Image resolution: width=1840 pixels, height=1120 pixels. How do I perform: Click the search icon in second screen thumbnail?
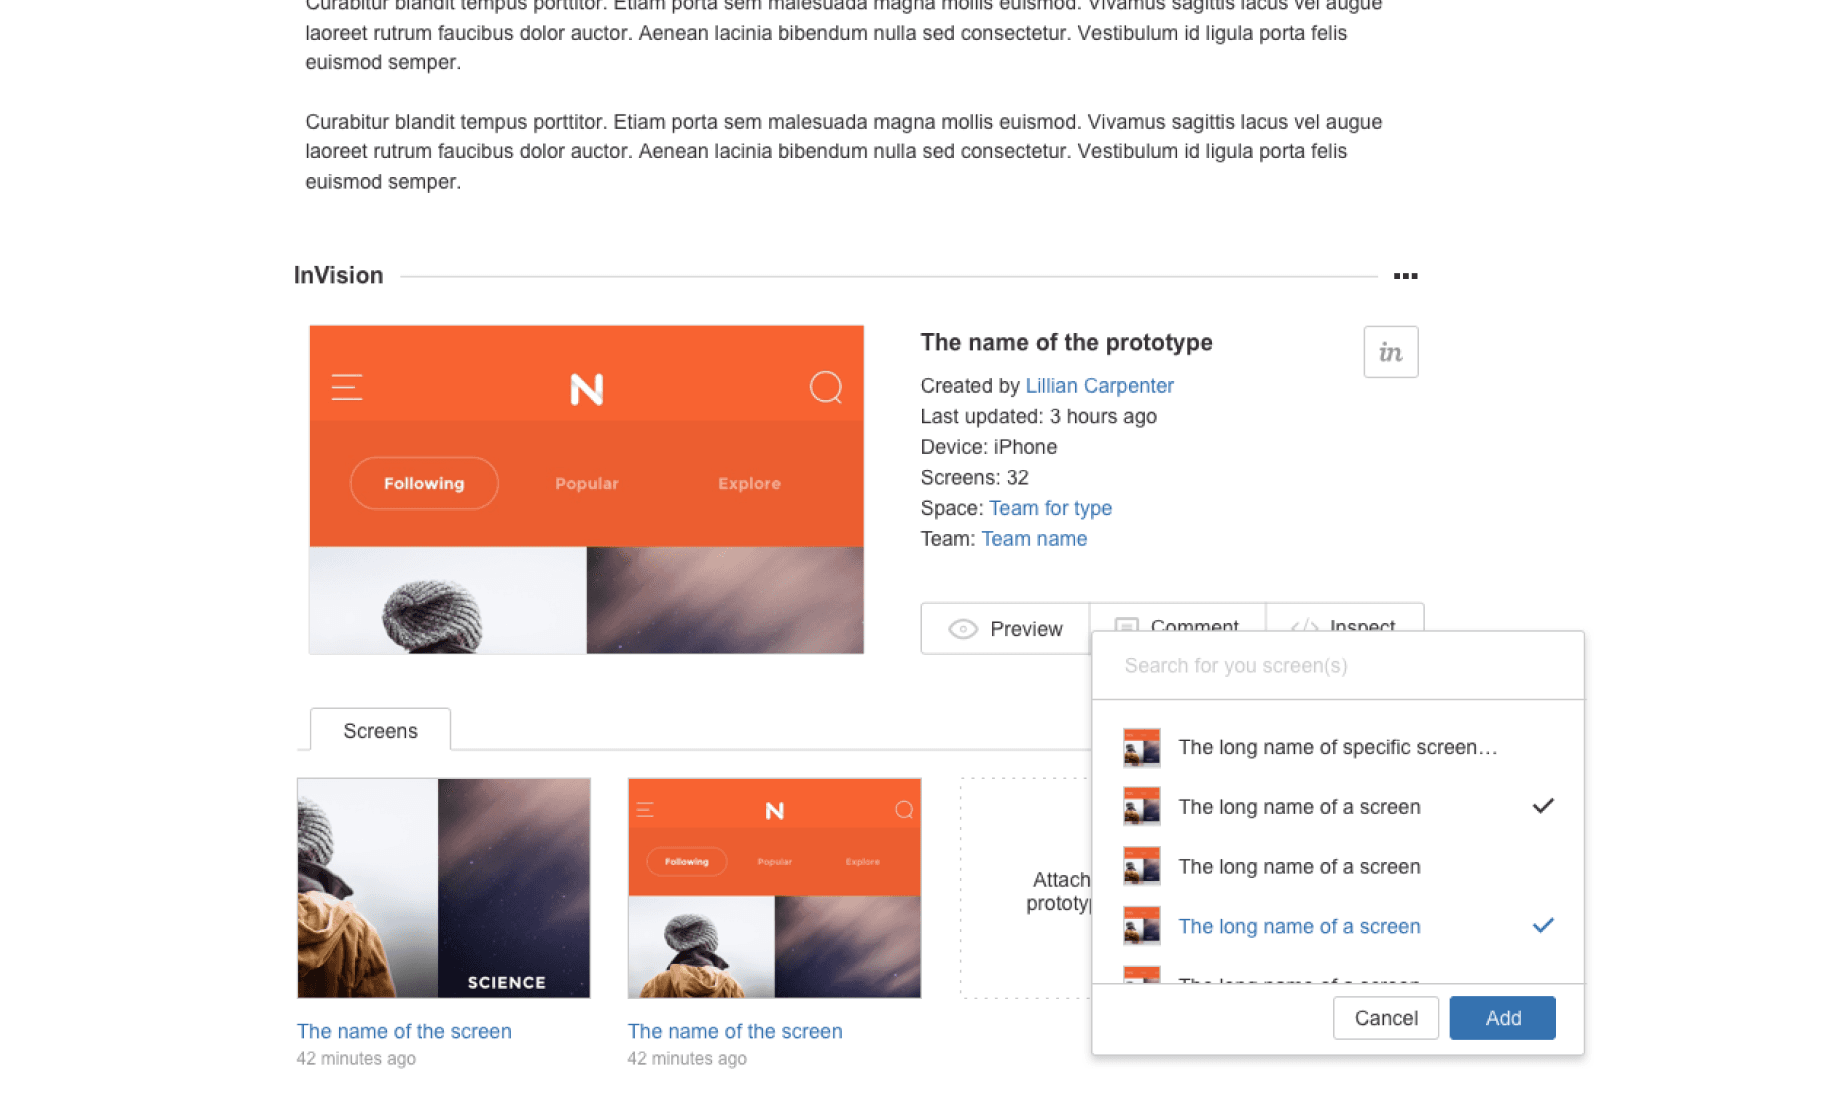(904, 810)
